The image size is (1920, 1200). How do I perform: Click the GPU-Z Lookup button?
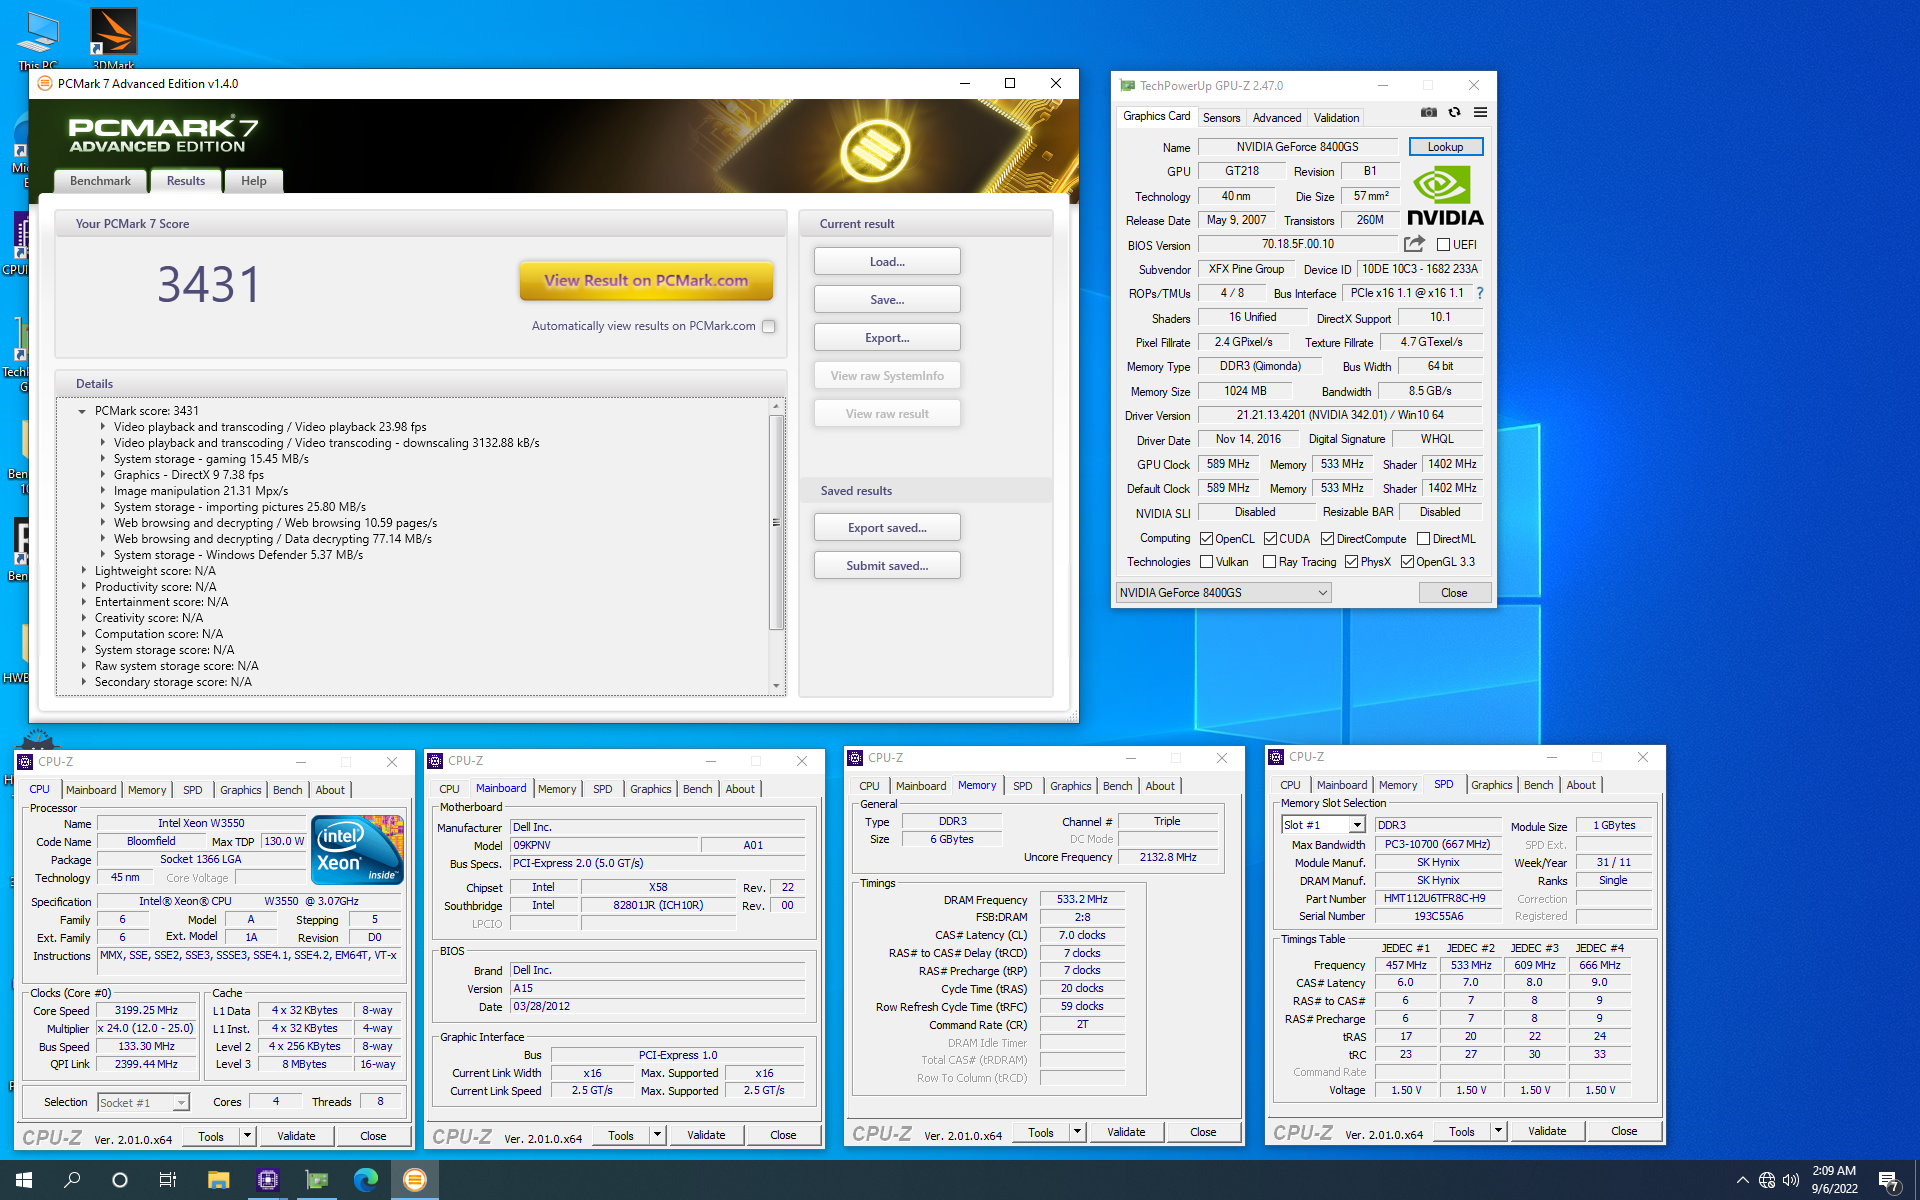pyautogui.click(x=1445, y=147)
